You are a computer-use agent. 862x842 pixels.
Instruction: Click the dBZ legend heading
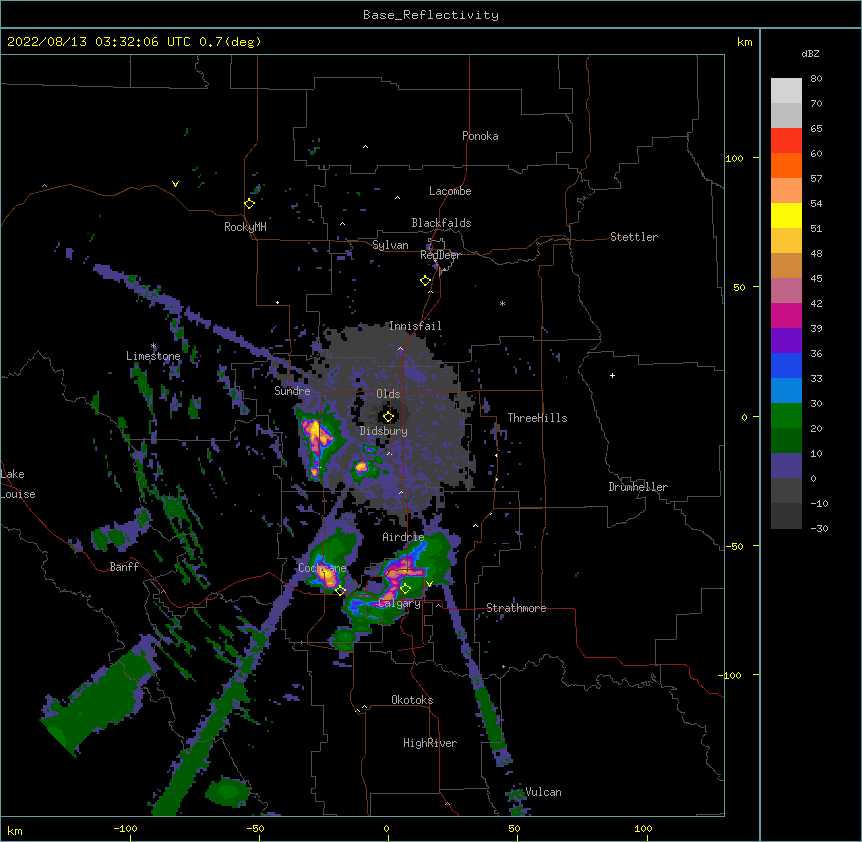pyautogui.click(x=810, y=54)
